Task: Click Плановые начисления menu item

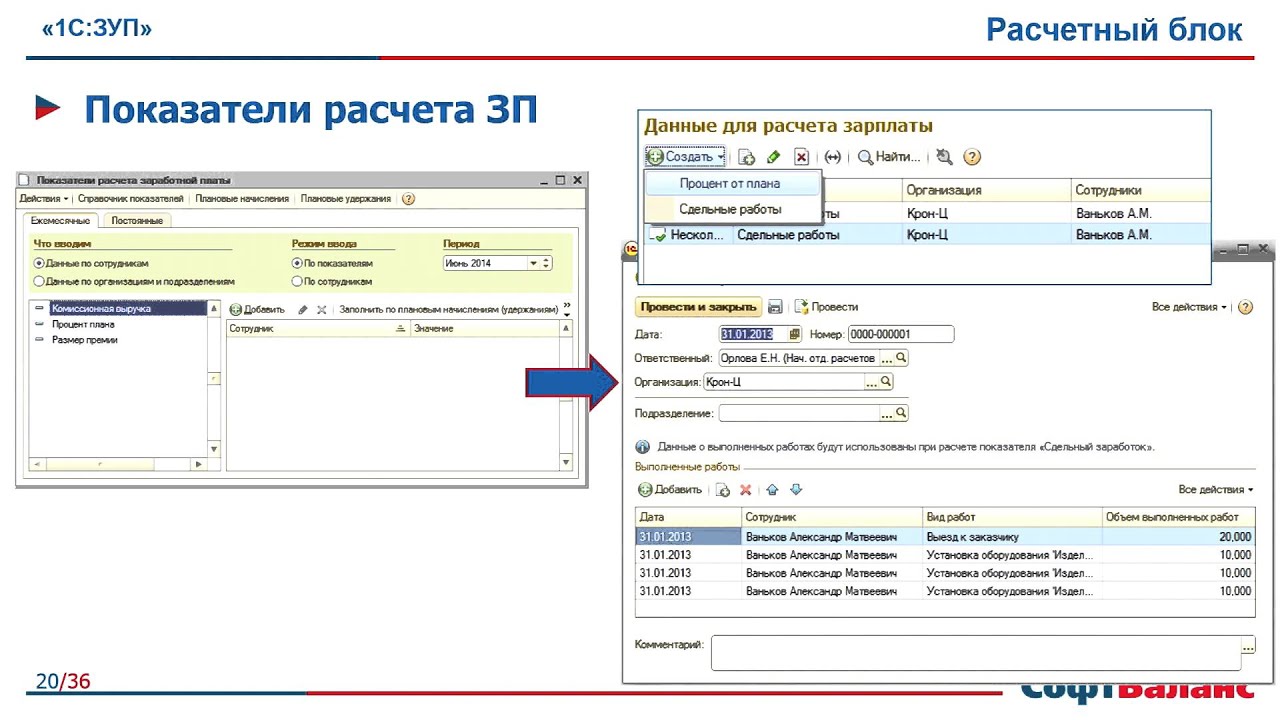Action: coord(242,199)
